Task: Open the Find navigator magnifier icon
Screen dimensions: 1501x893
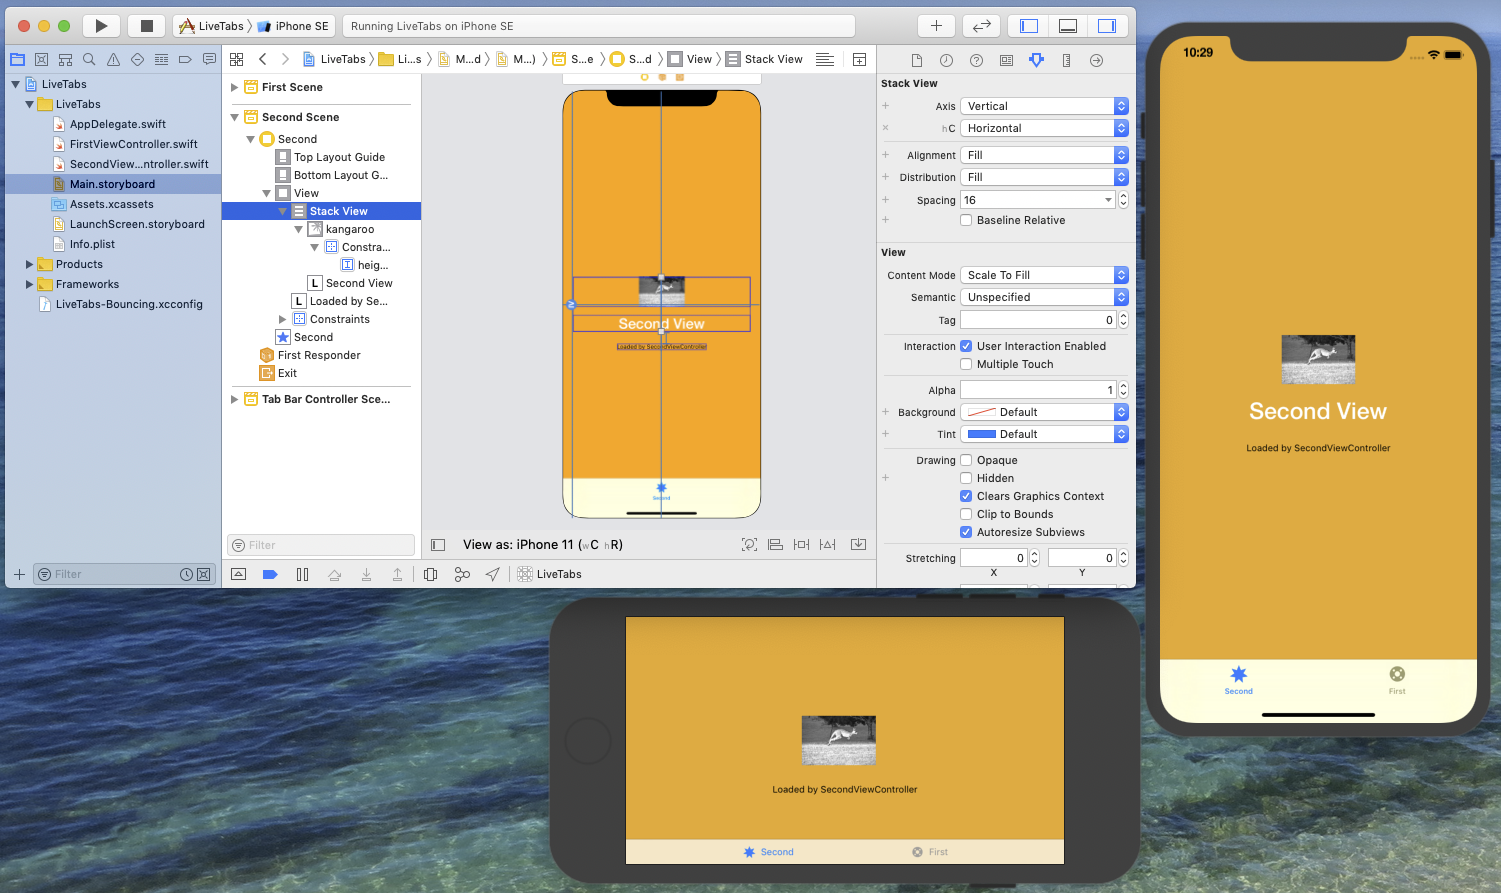Action: tap(89, 59)
